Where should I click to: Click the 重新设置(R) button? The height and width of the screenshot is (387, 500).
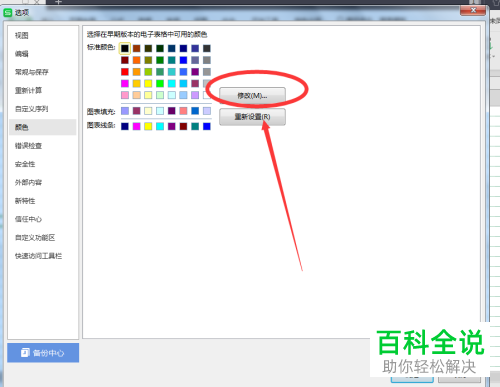click(252, 117)
